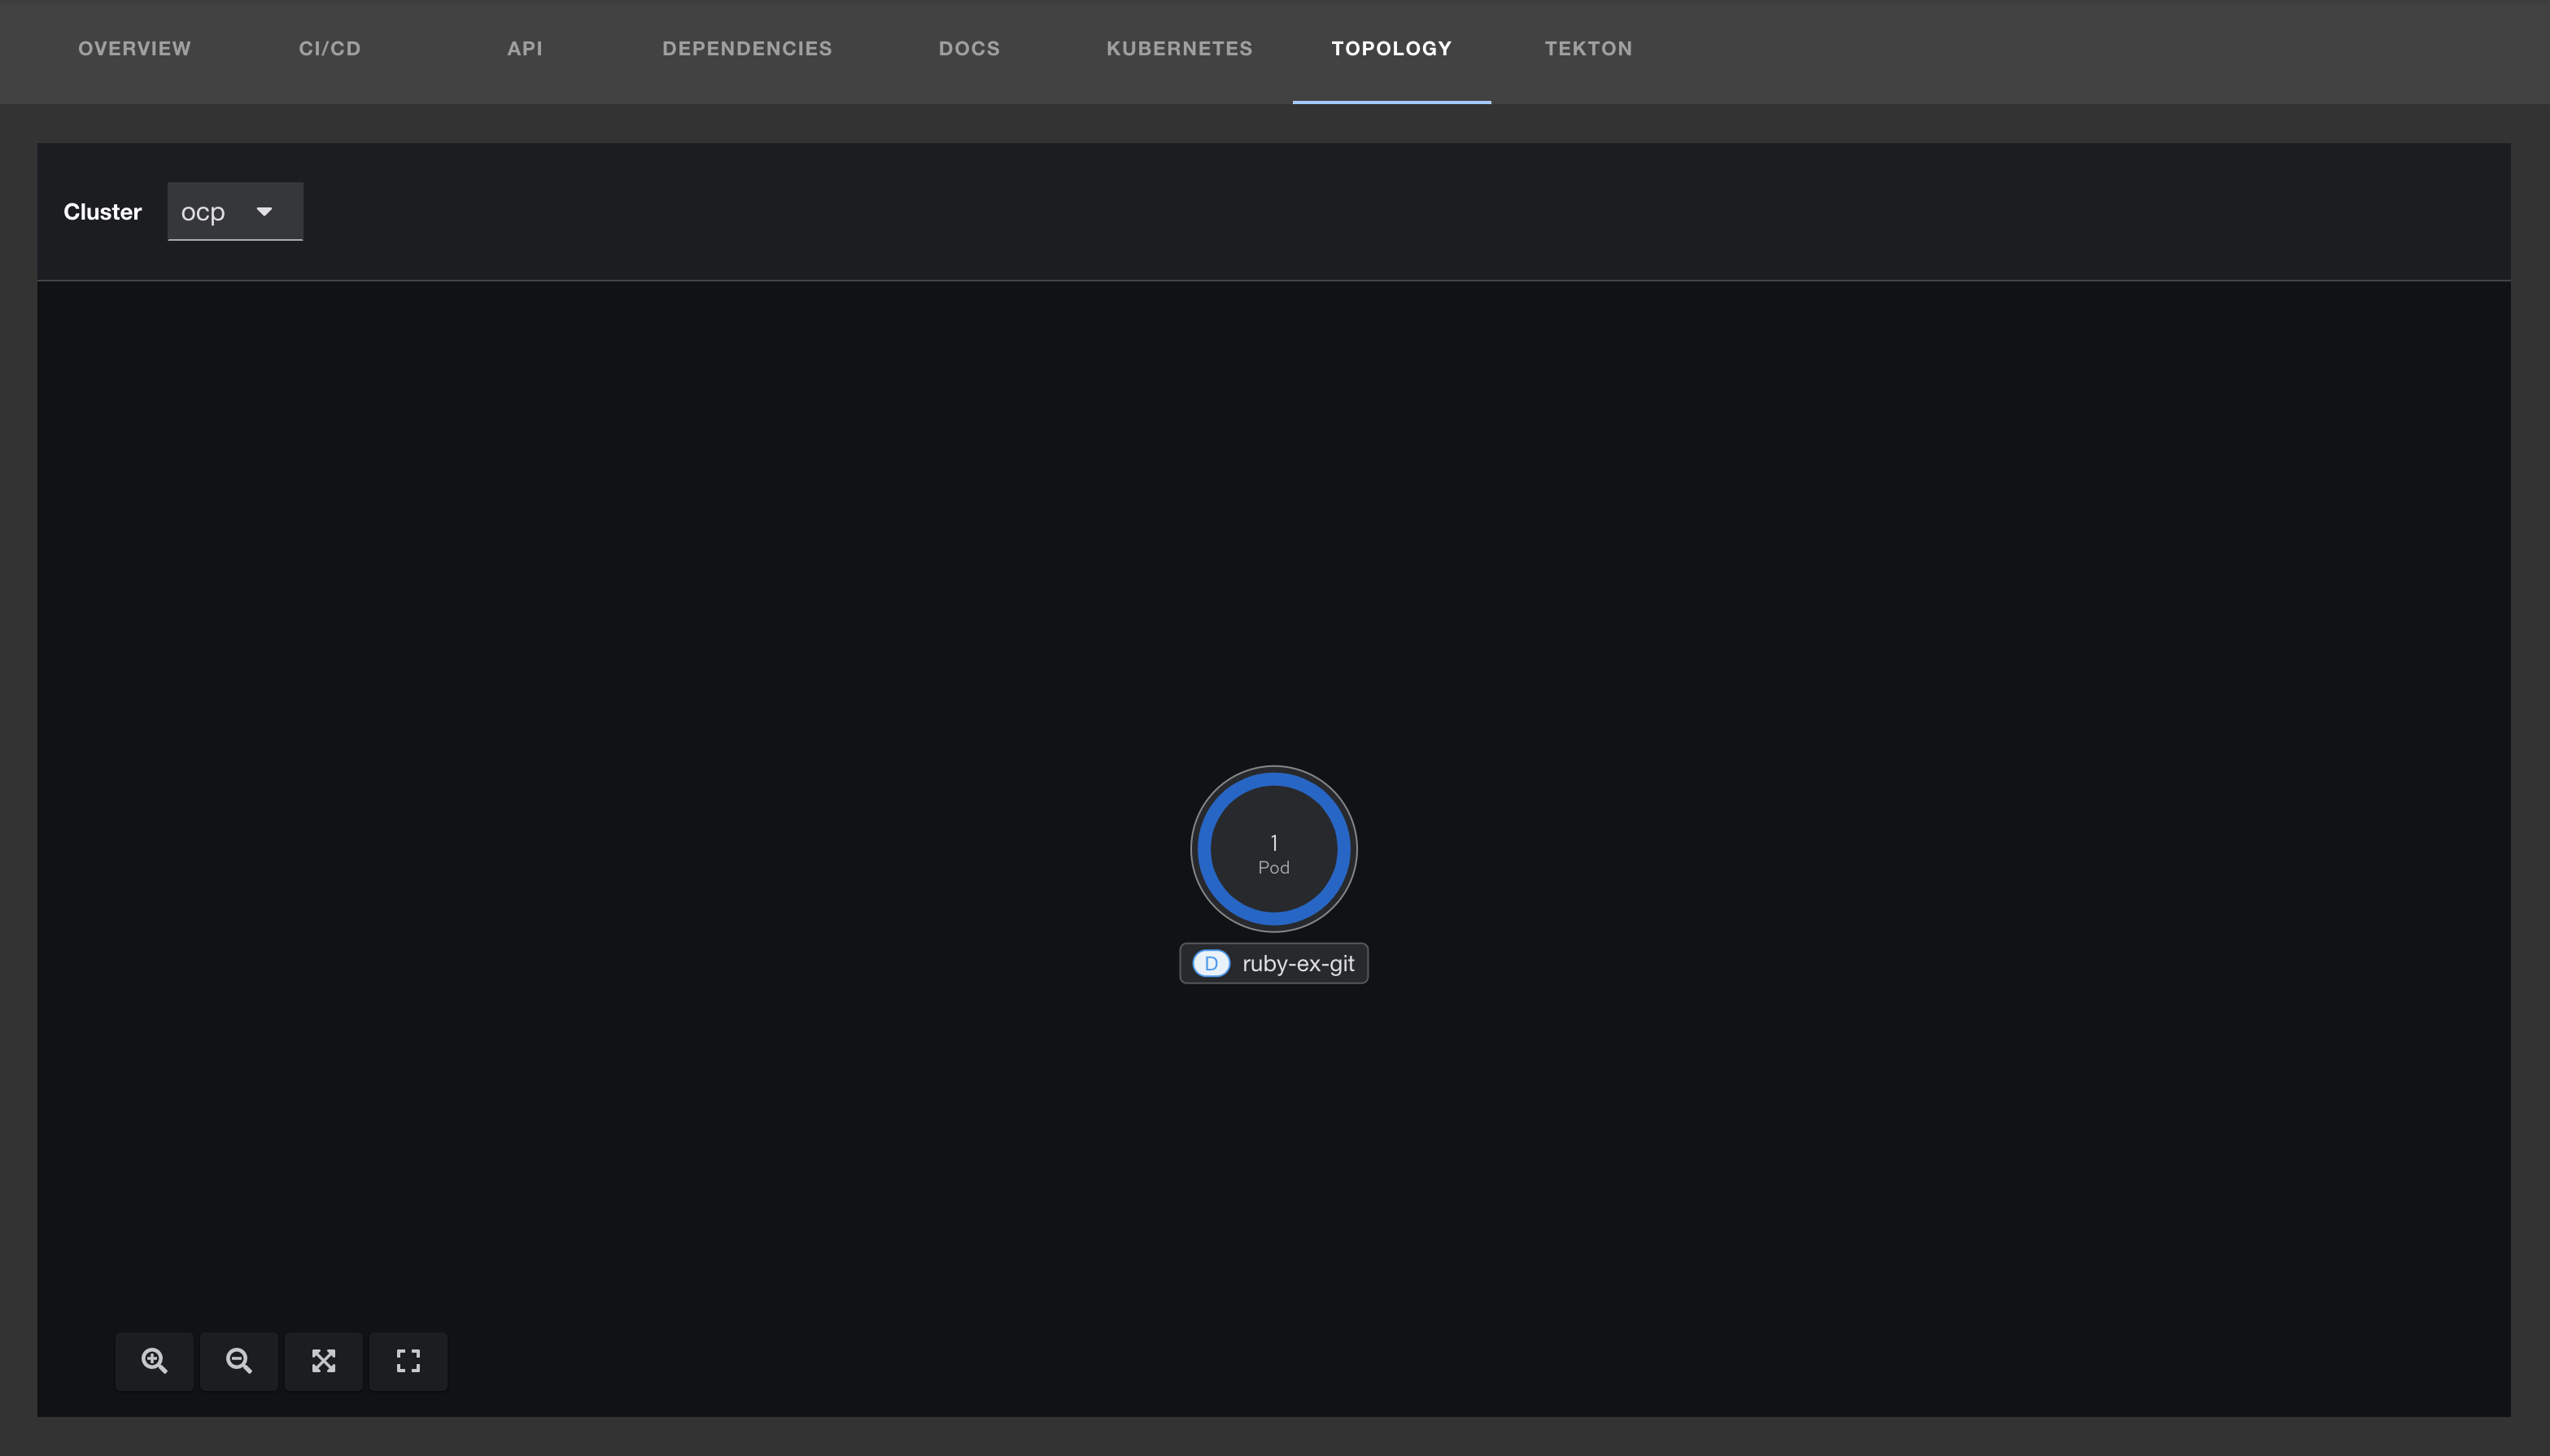Open the Dependencies tab
The height and width of the screenshot is (1456, 2550).
(746, 48)
